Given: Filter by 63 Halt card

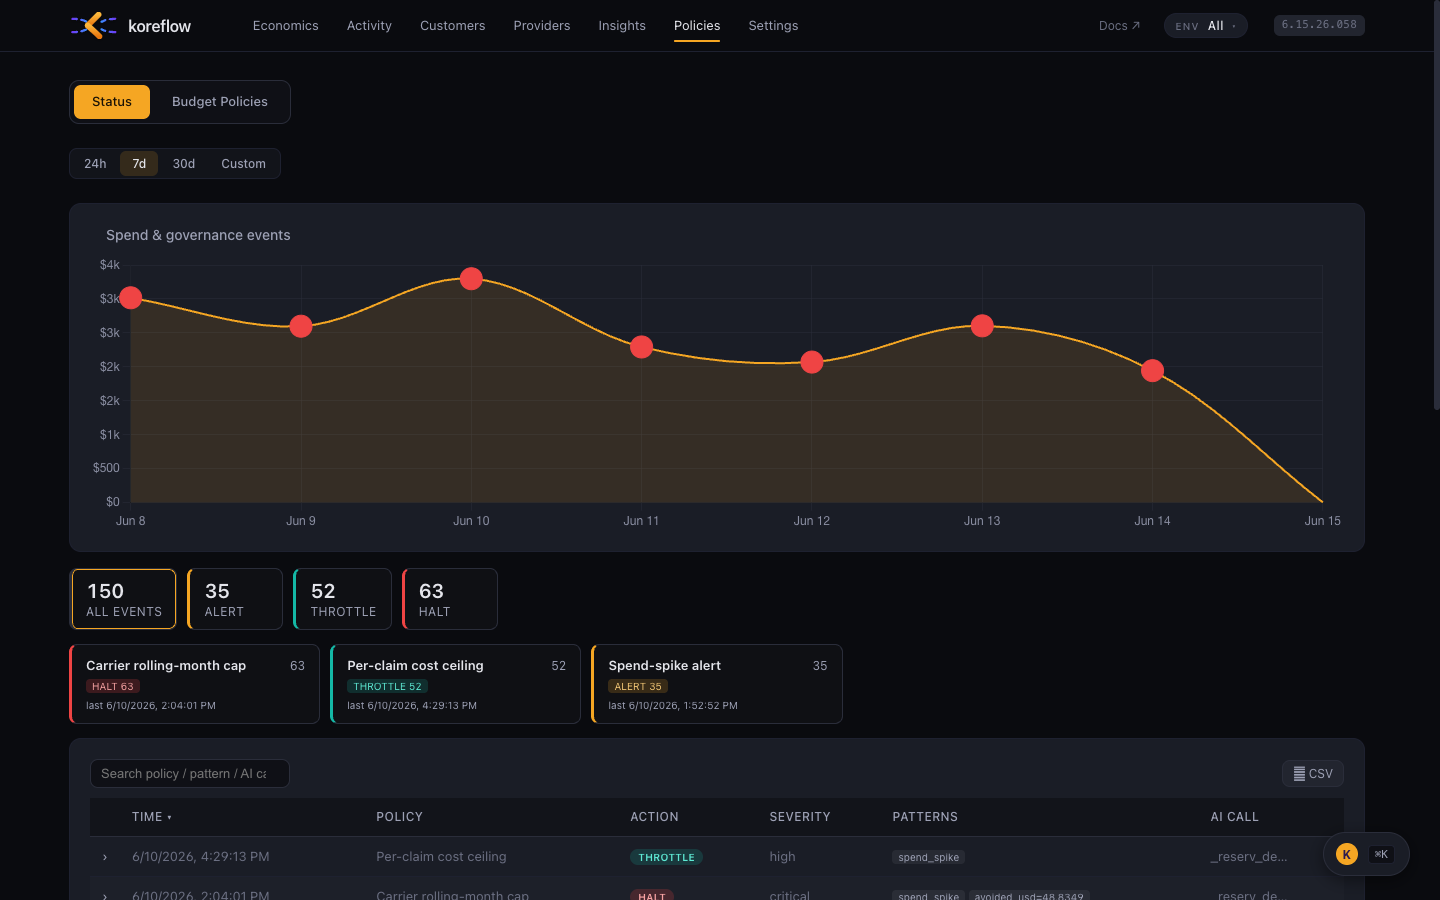Looking at the screenshot, I should [x=450, y=599].
